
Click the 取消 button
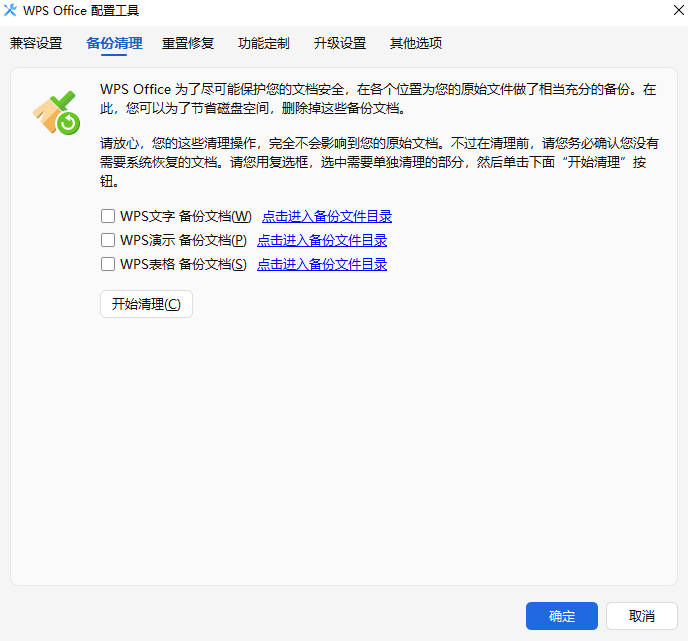click(x=642, y=616)
